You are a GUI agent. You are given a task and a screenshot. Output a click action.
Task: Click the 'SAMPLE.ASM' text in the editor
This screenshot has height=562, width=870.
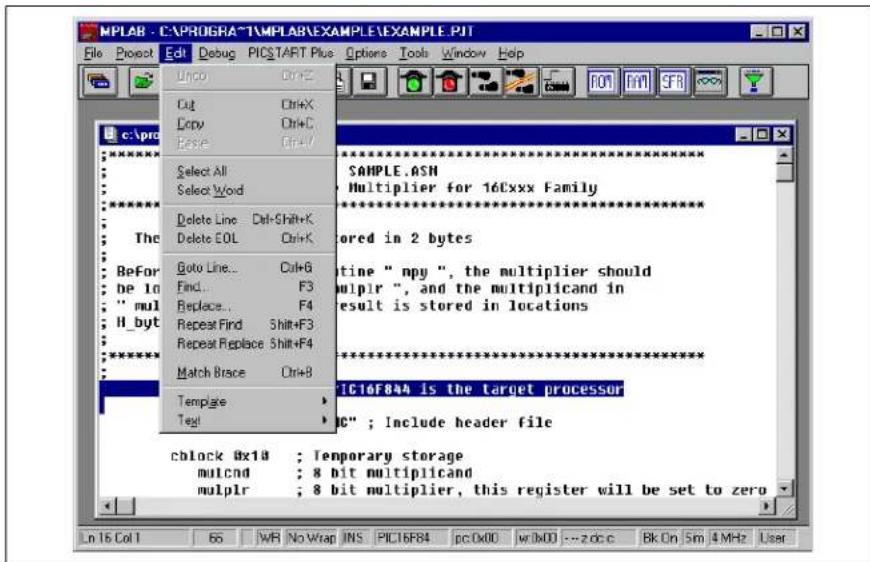(x=393, y=171)
